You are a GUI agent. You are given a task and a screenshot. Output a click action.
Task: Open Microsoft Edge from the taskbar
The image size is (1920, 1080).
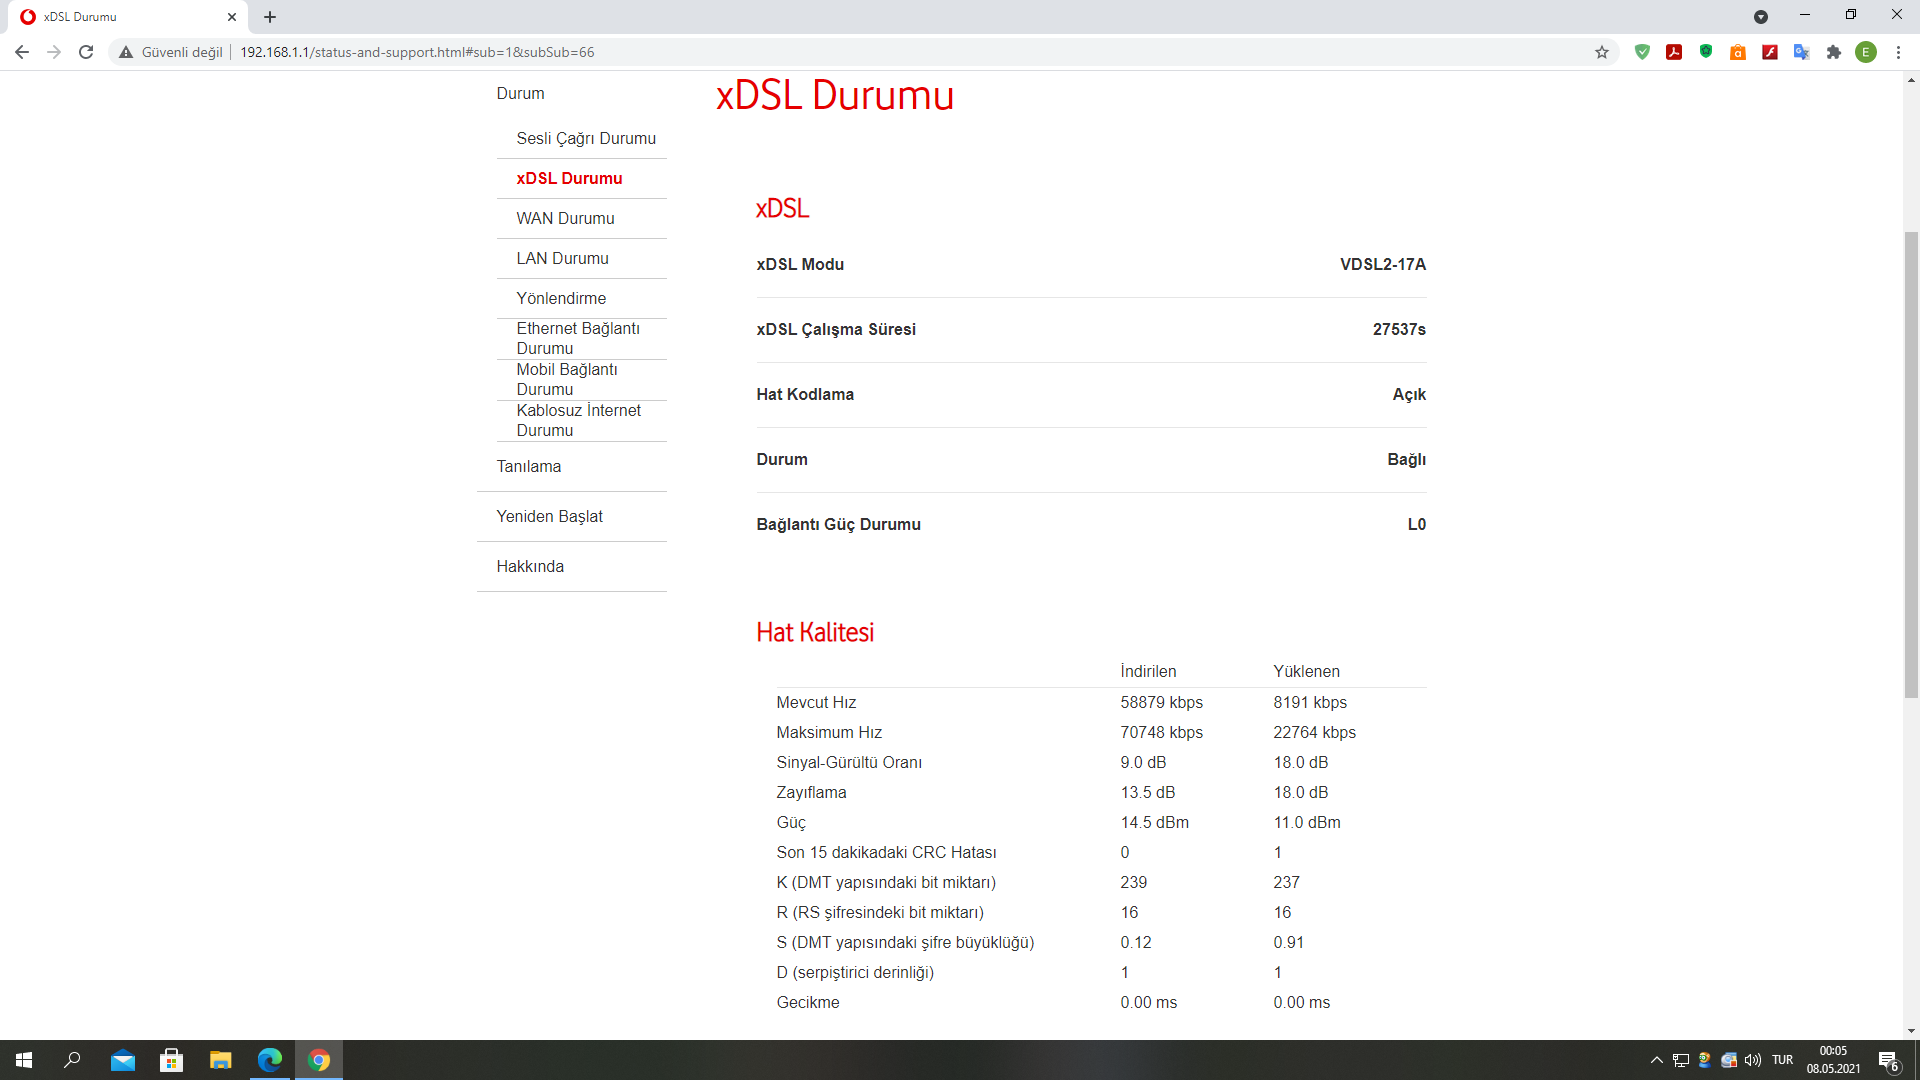click(270, 1060)
